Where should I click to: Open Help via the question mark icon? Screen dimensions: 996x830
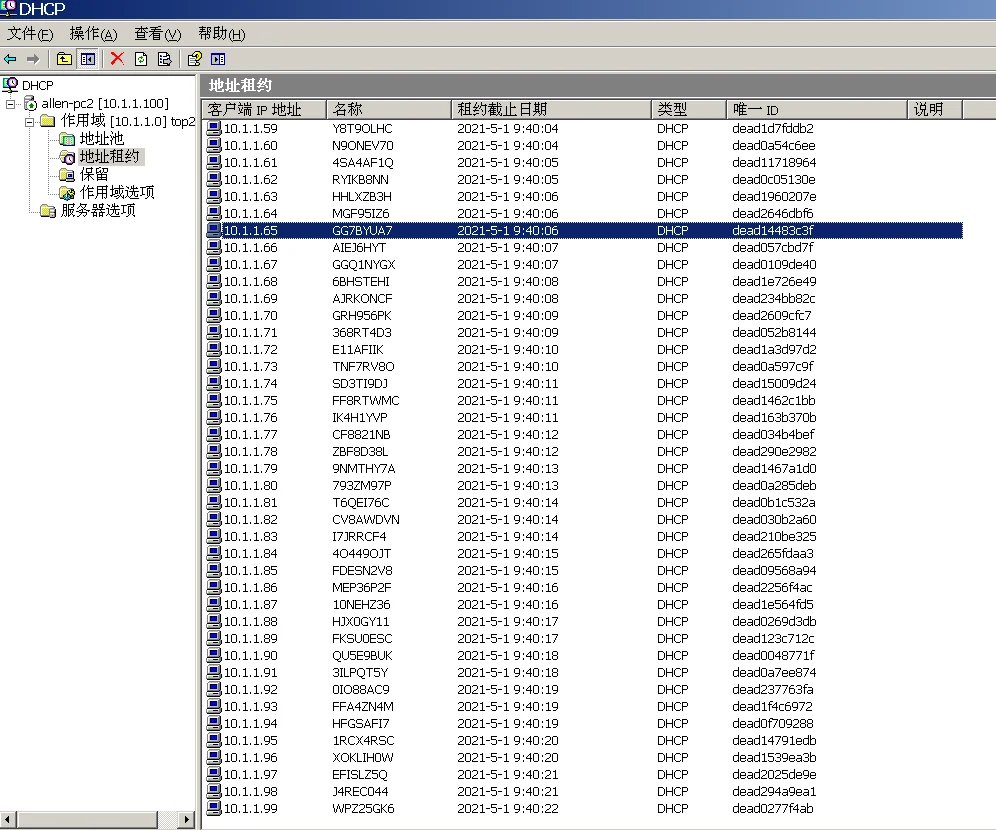194,59
